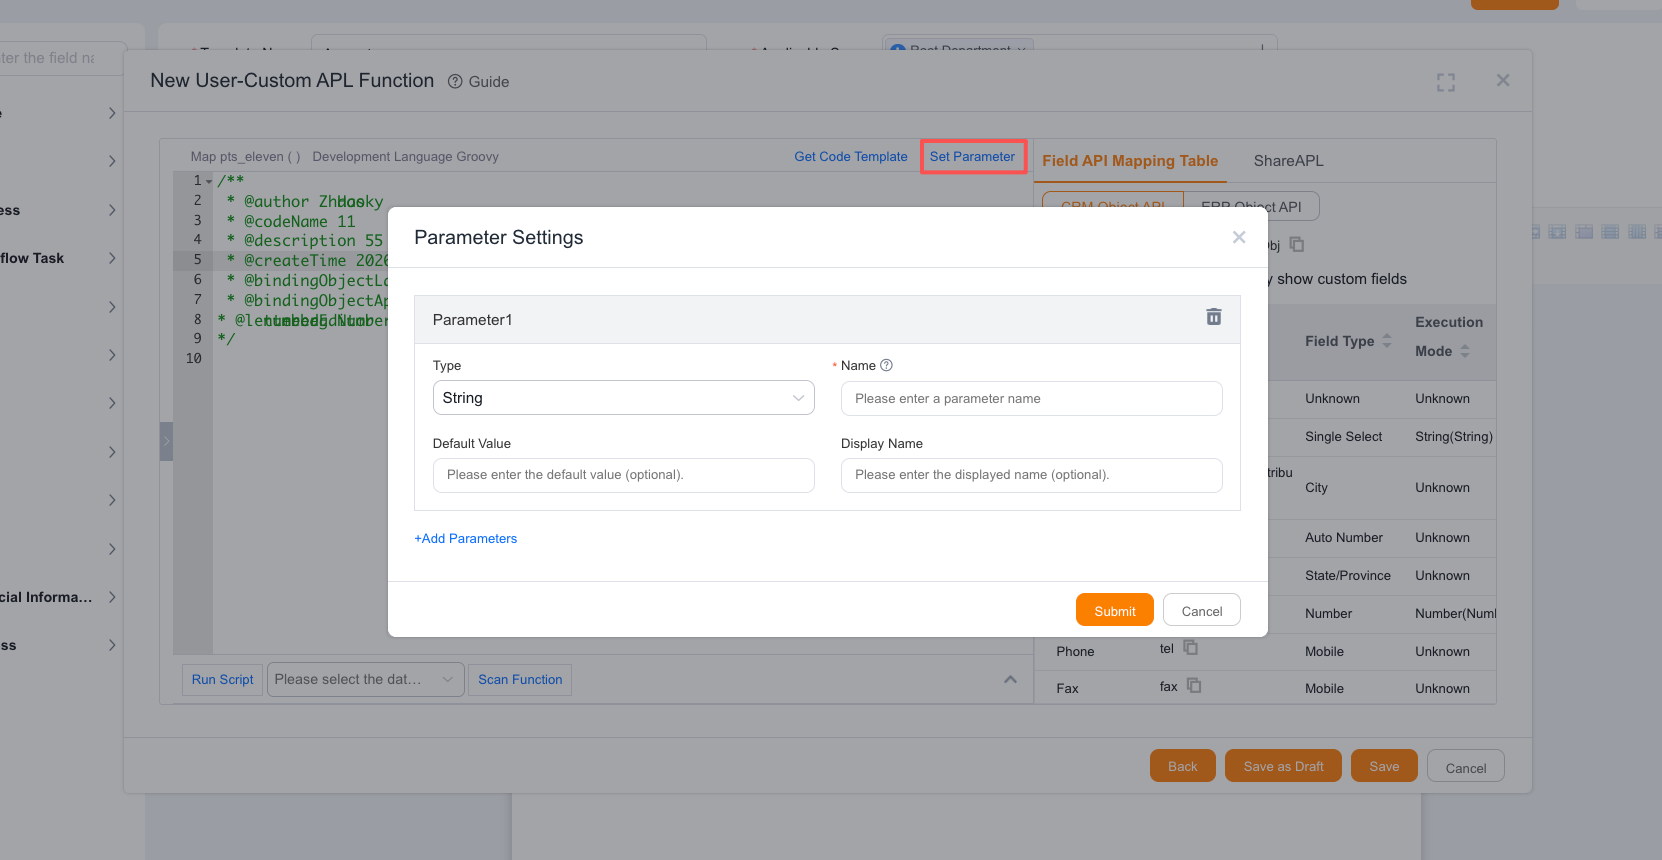The width and height of the screenshot is (1662, 860).
Task: Save the APL function
Action: [x=1384, y=766]
